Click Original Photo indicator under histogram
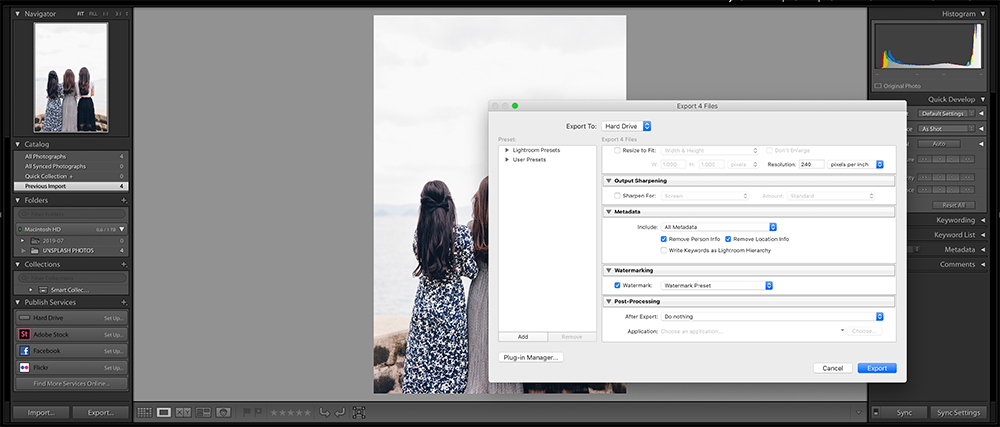1000x427 pixels. click(x=897, y=86)
